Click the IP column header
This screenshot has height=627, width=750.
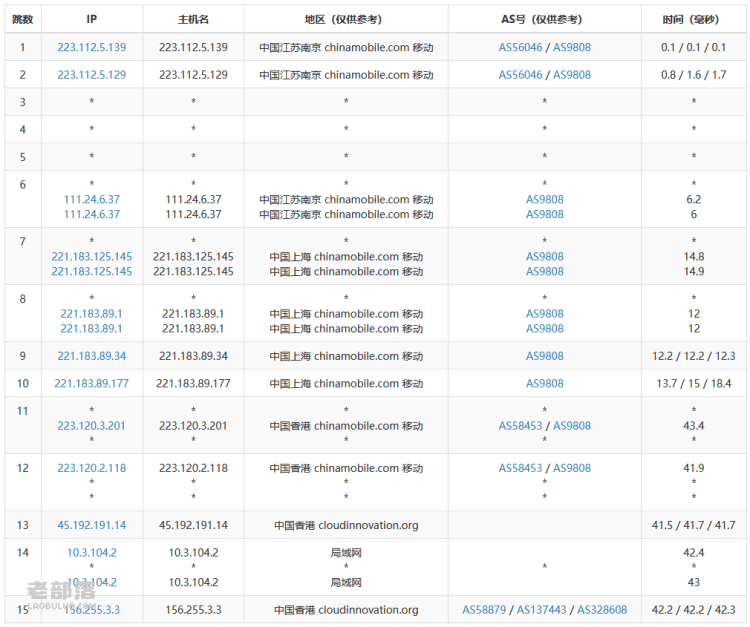click(x=92, y=19)
